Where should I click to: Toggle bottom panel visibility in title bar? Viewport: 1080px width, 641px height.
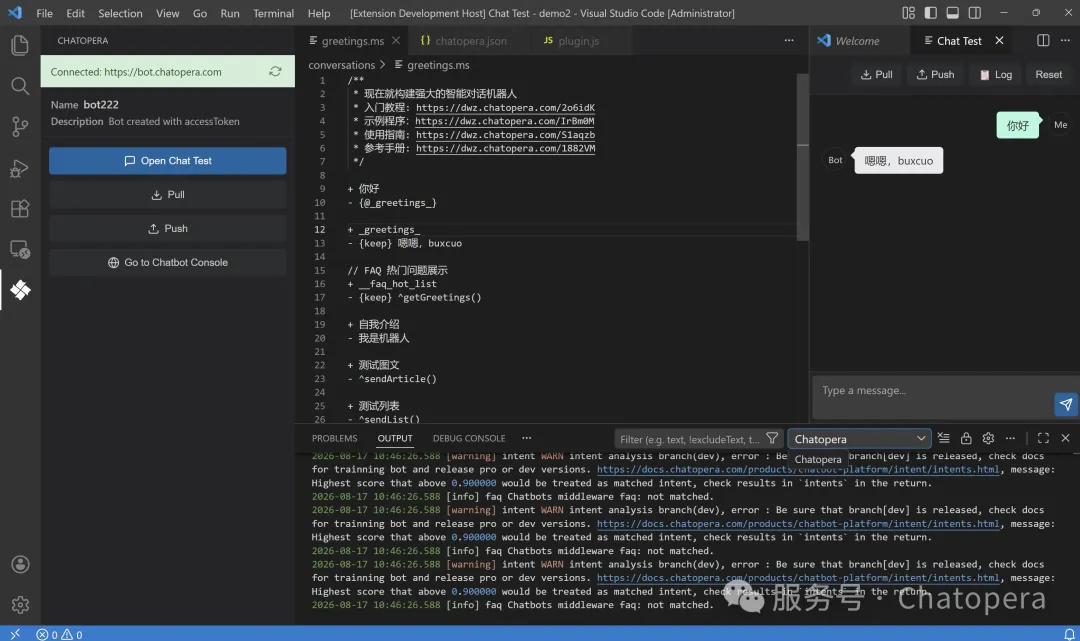pyautogui.click(x=953, y=13)
